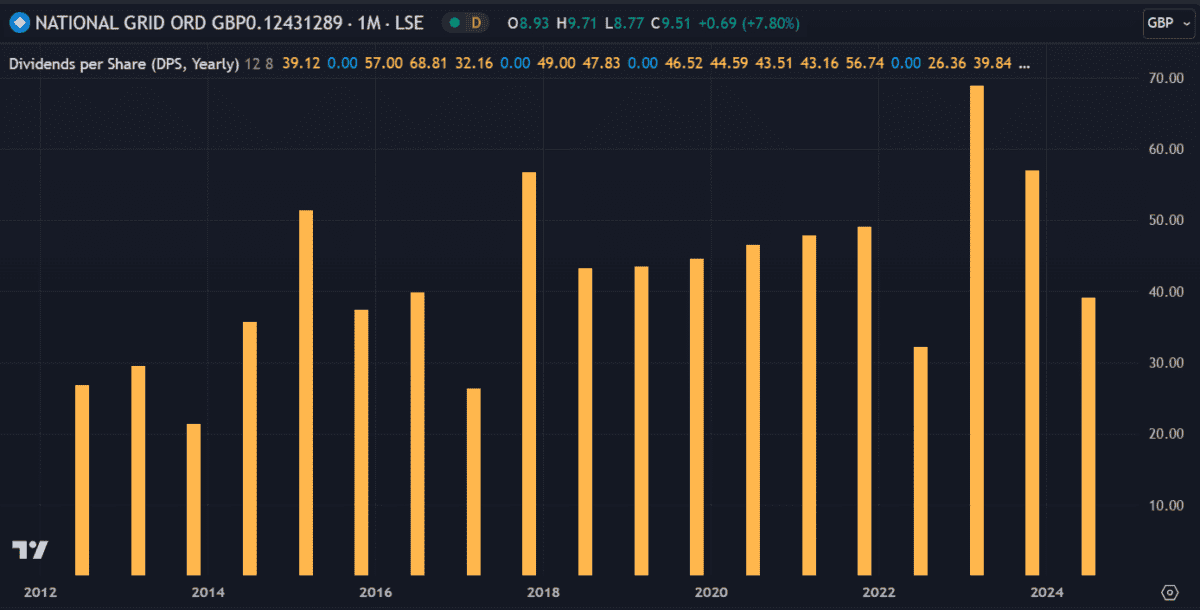This screenshot has height=610, width=1200.
Task: Click the 2024 label on time axis
Action: (x=1049, y=592)
